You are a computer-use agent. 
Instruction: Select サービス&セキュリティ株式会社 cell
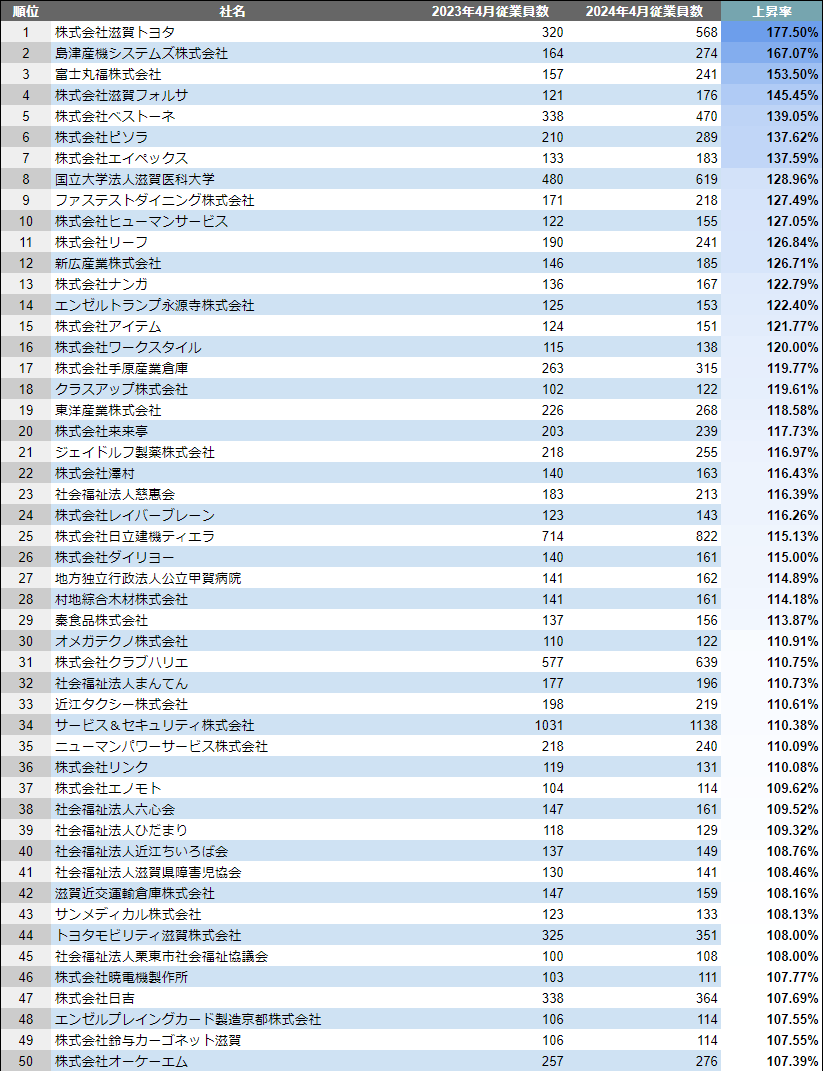233,725
